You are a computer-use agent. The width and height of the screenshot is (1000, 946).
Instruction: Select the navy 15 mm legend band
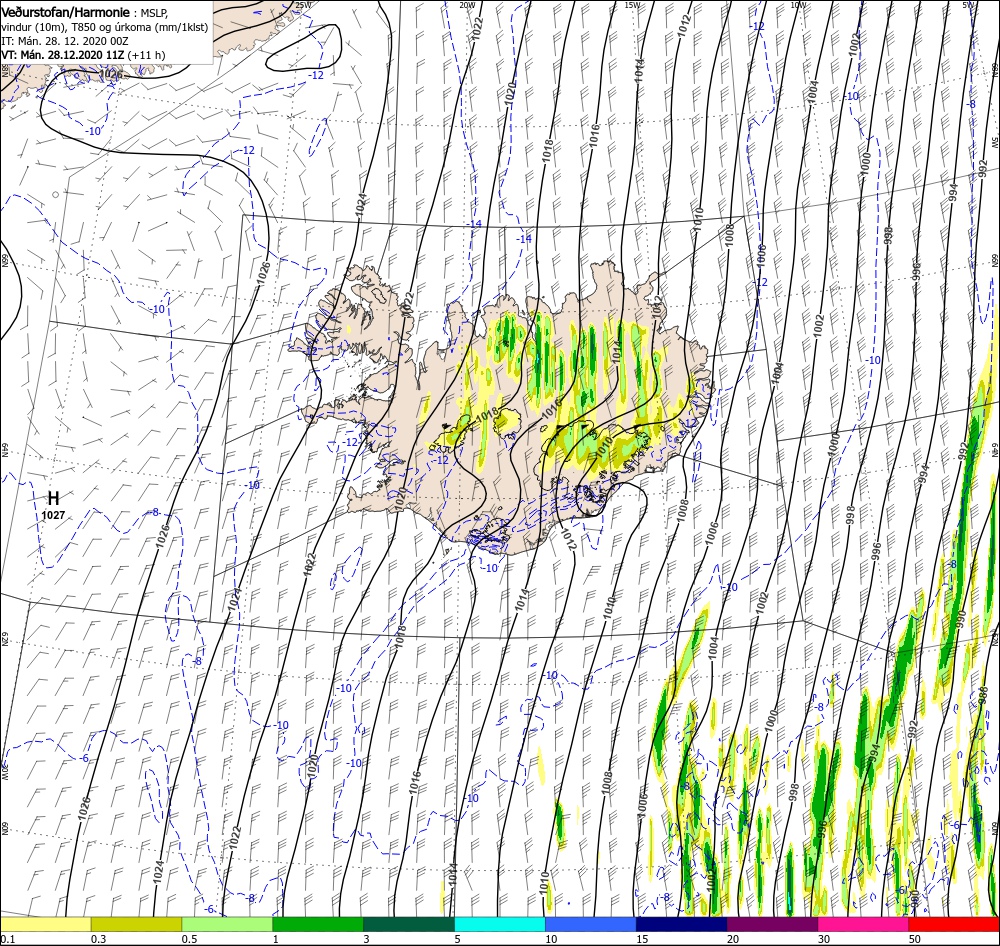pos(681,924)
